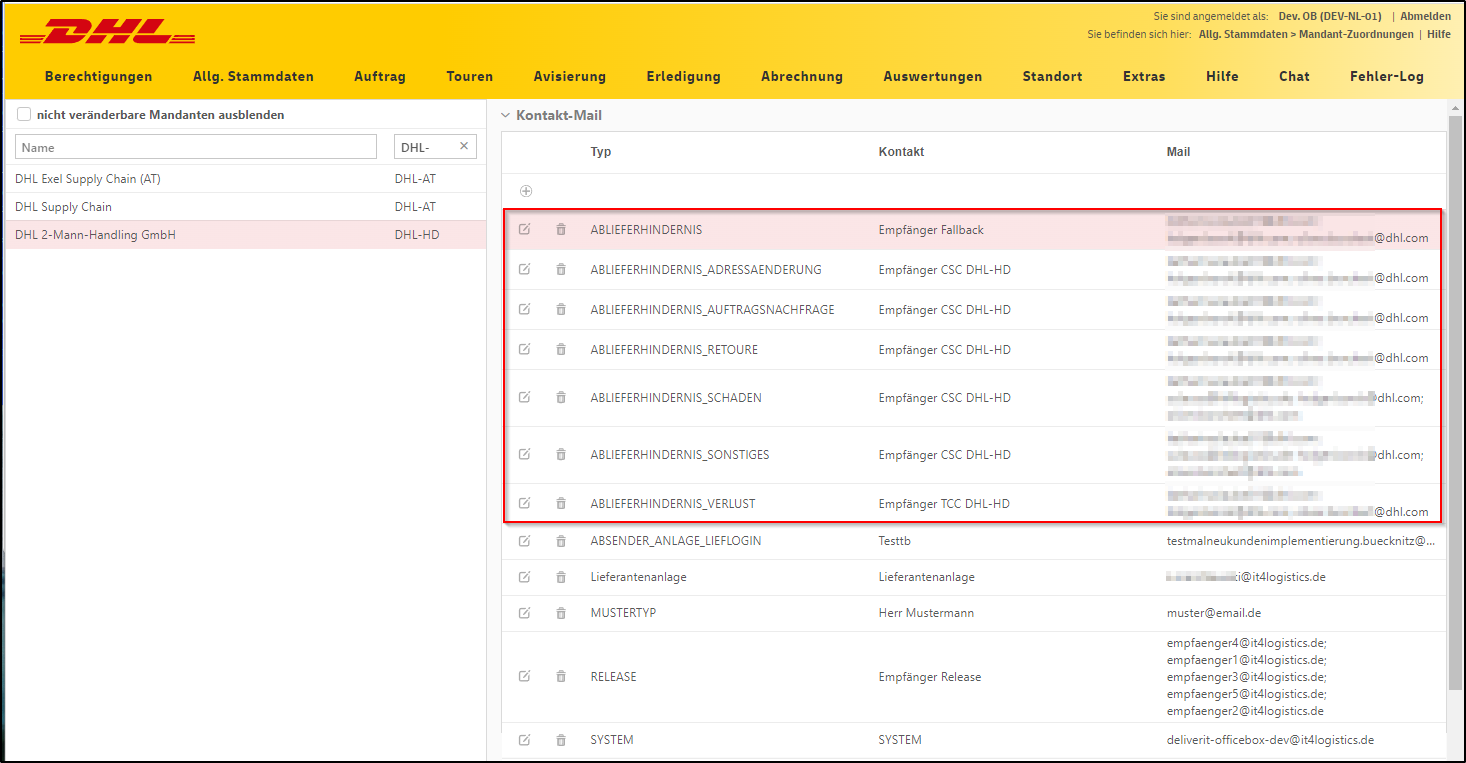Delete the Lieferantenanlage entry
The width and height of the screenshot is (1466, 763).
pos(561,577)
